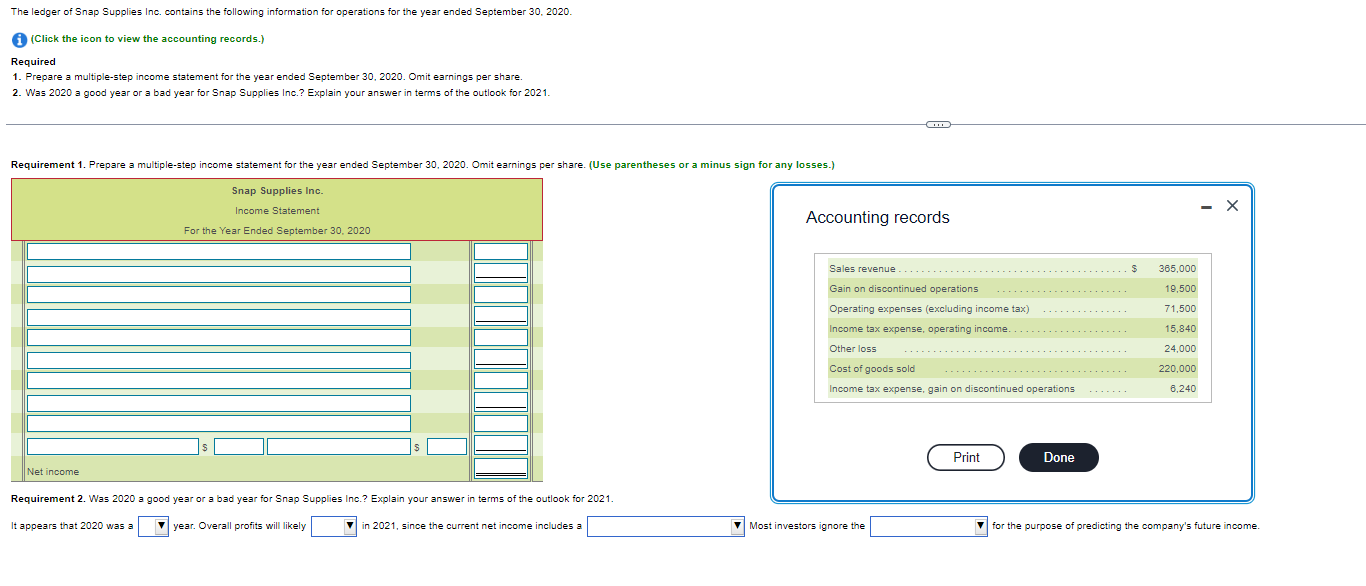Click the 'Accounting records' dialog title

pyautogui.click(x=878, y=217)
